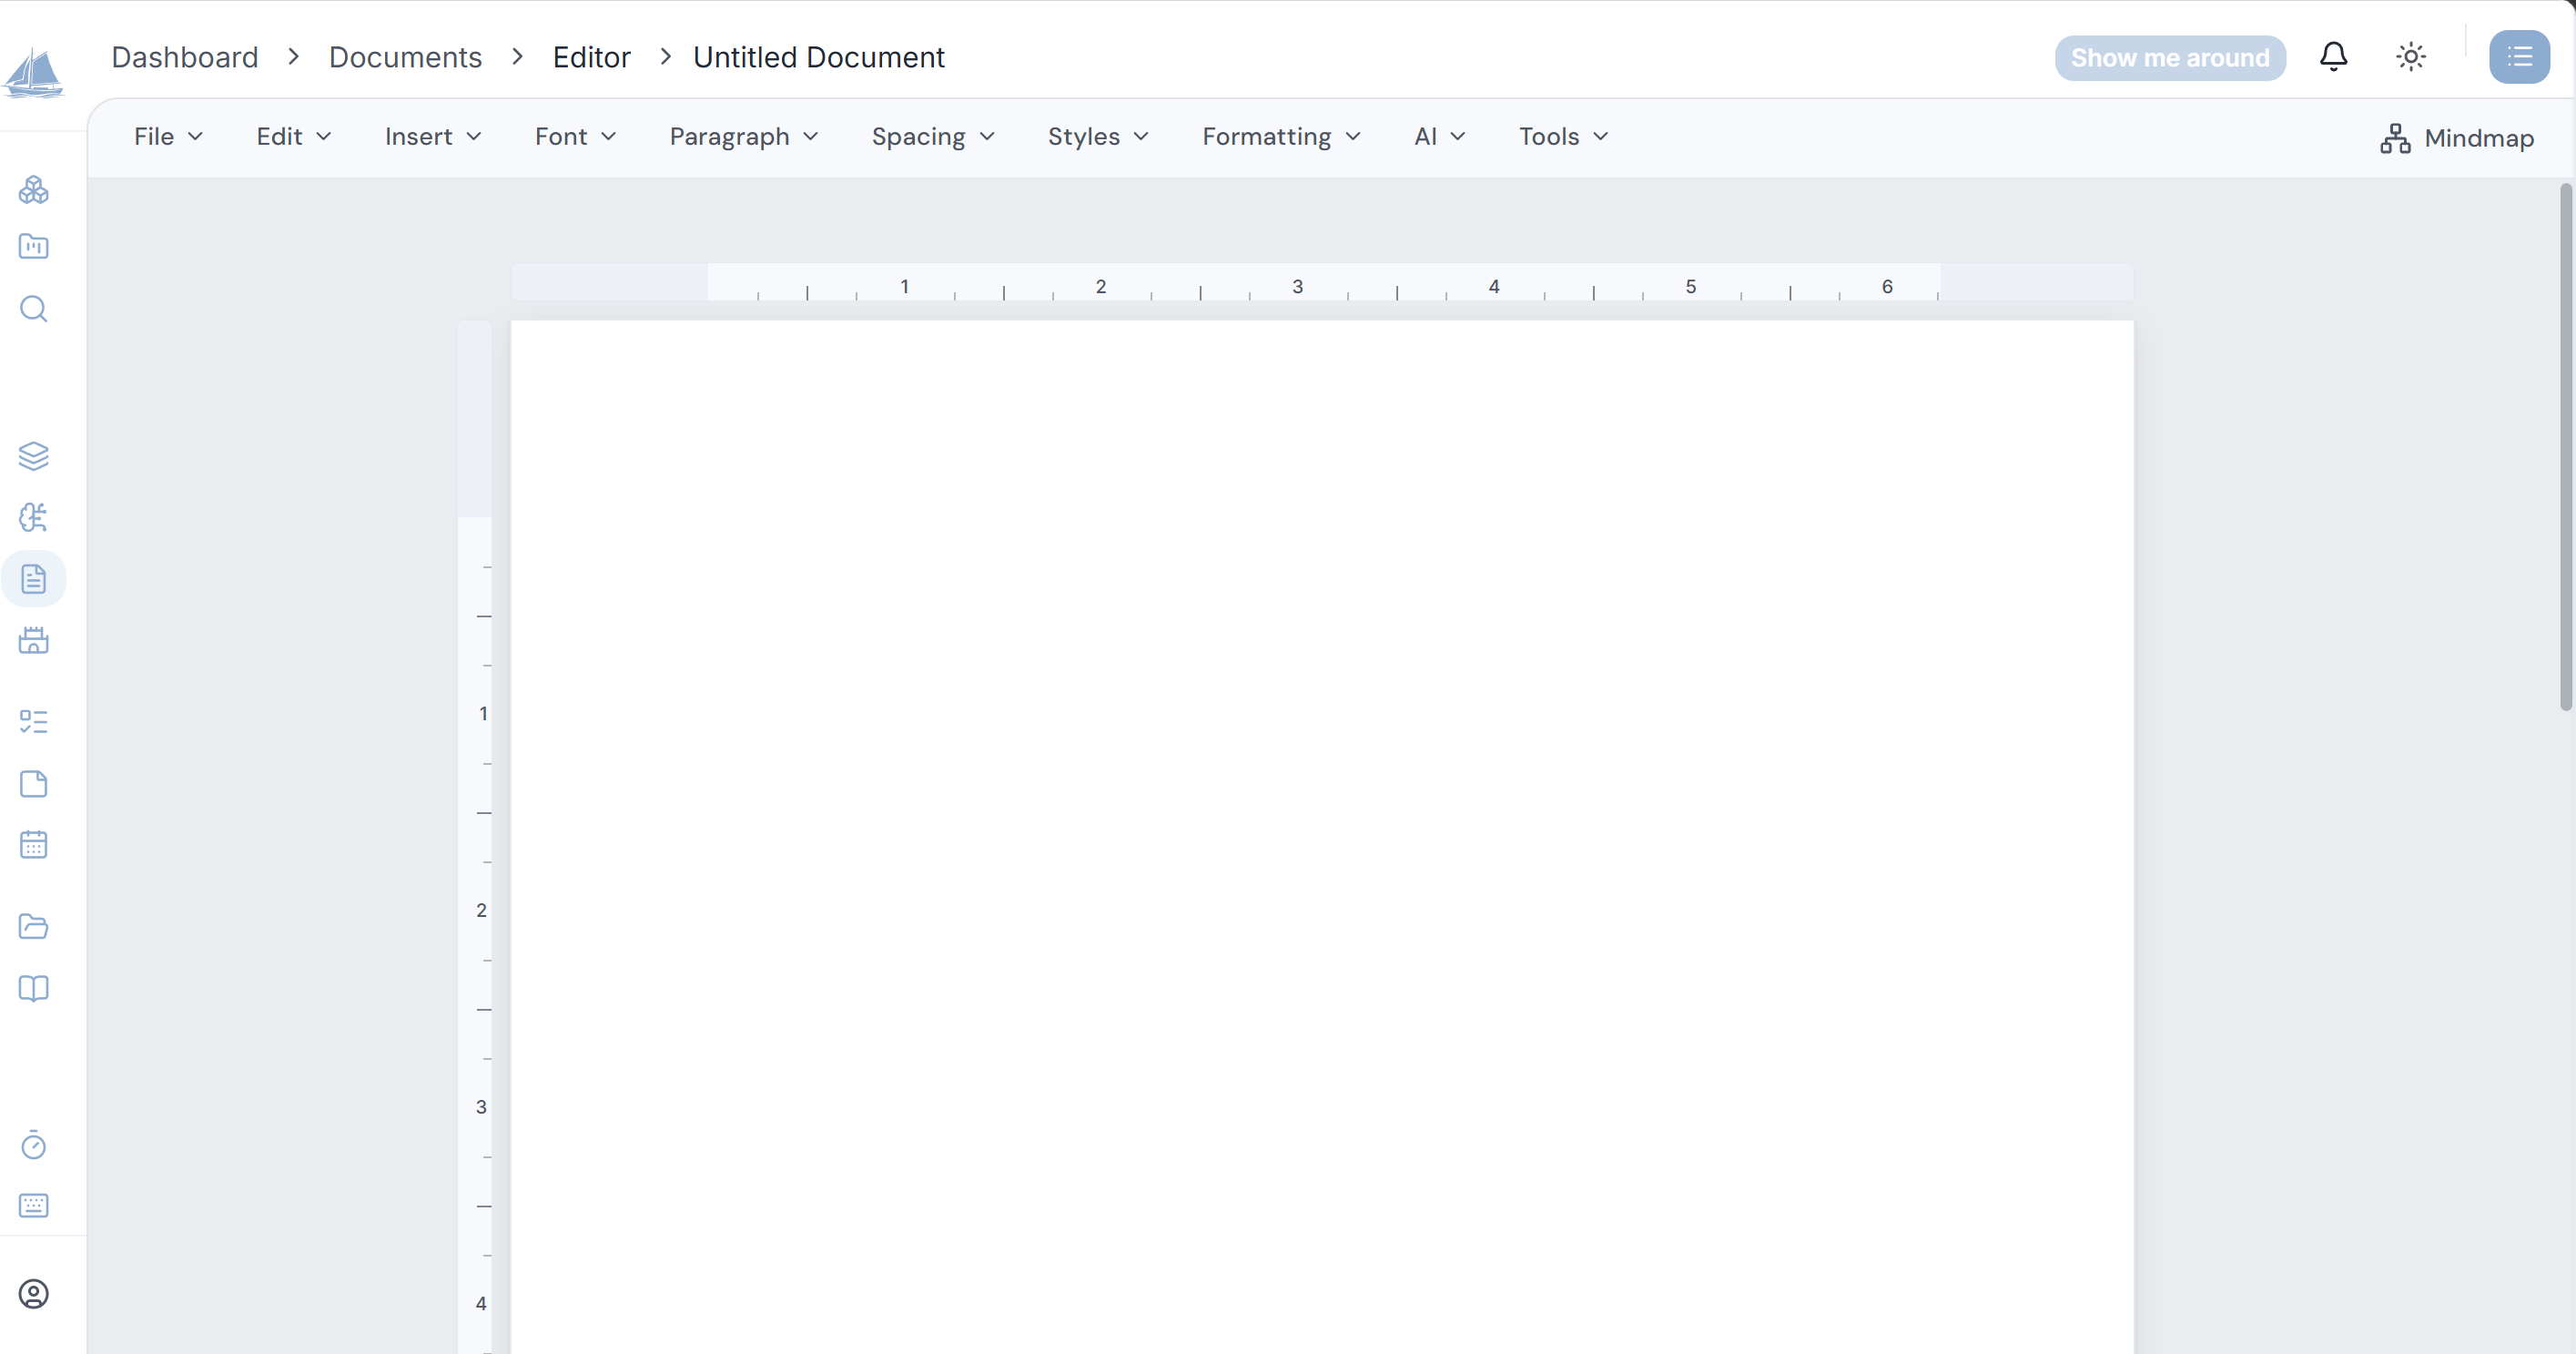Click the user profile icon

(34, 1294)
